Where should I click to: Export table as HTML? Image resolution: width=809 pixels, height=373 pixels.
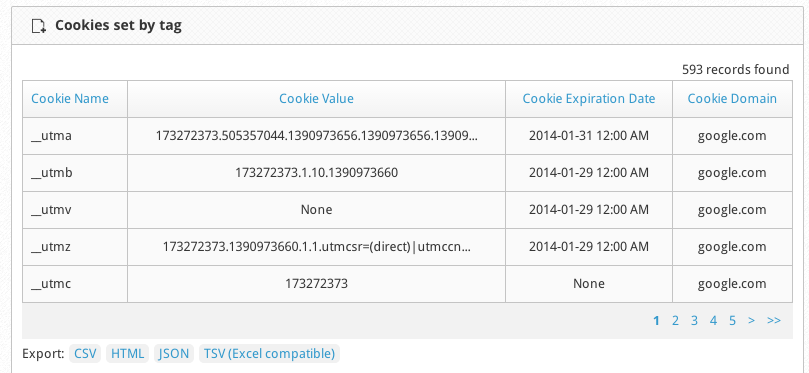tap(127, 353)
